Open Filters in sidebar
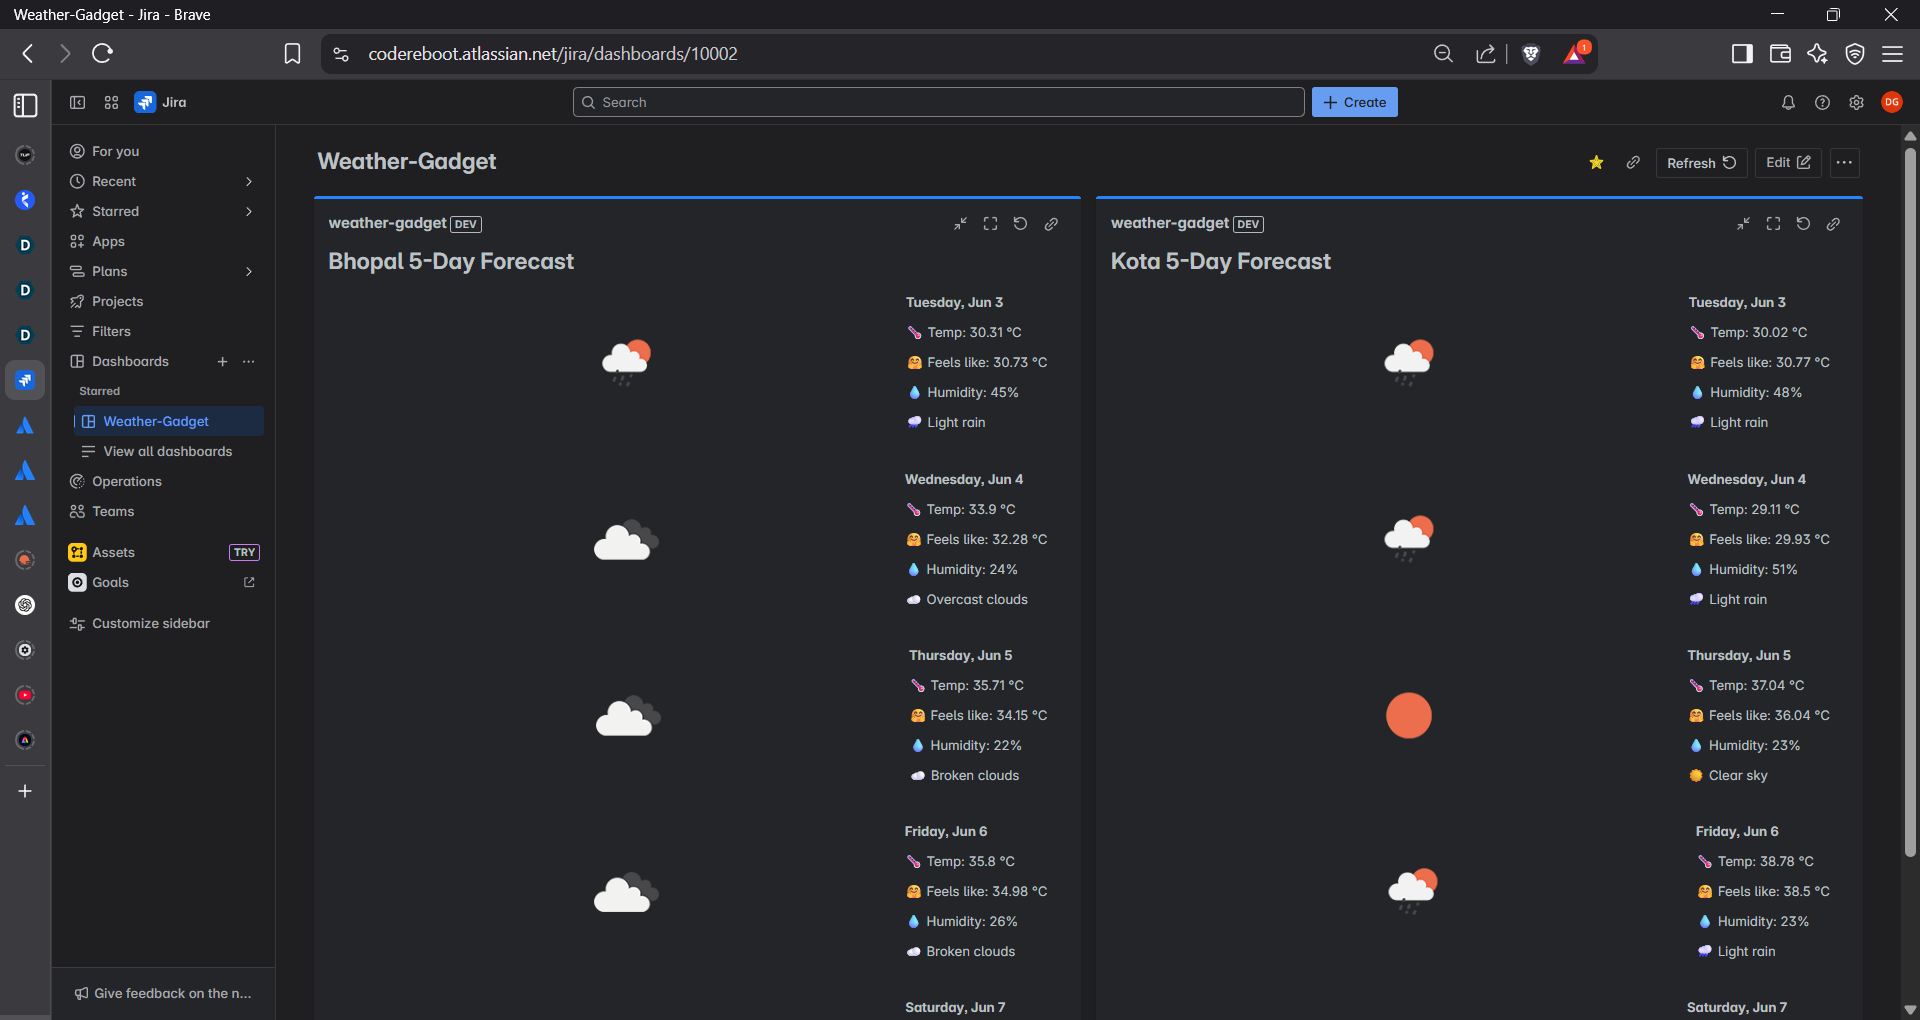 [163, 331]
